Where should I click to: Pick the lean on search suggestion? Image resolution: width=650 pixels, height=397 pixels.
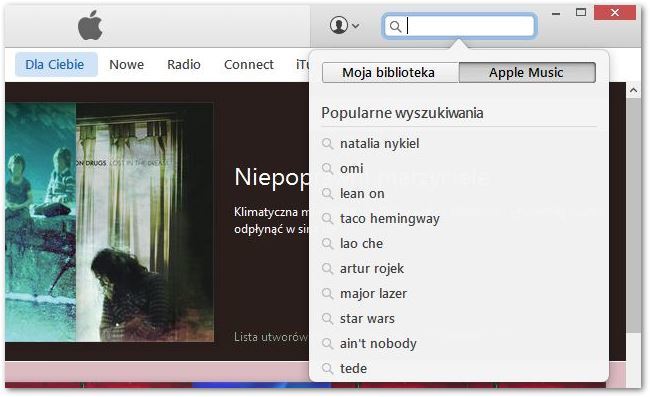coord(362,194)
